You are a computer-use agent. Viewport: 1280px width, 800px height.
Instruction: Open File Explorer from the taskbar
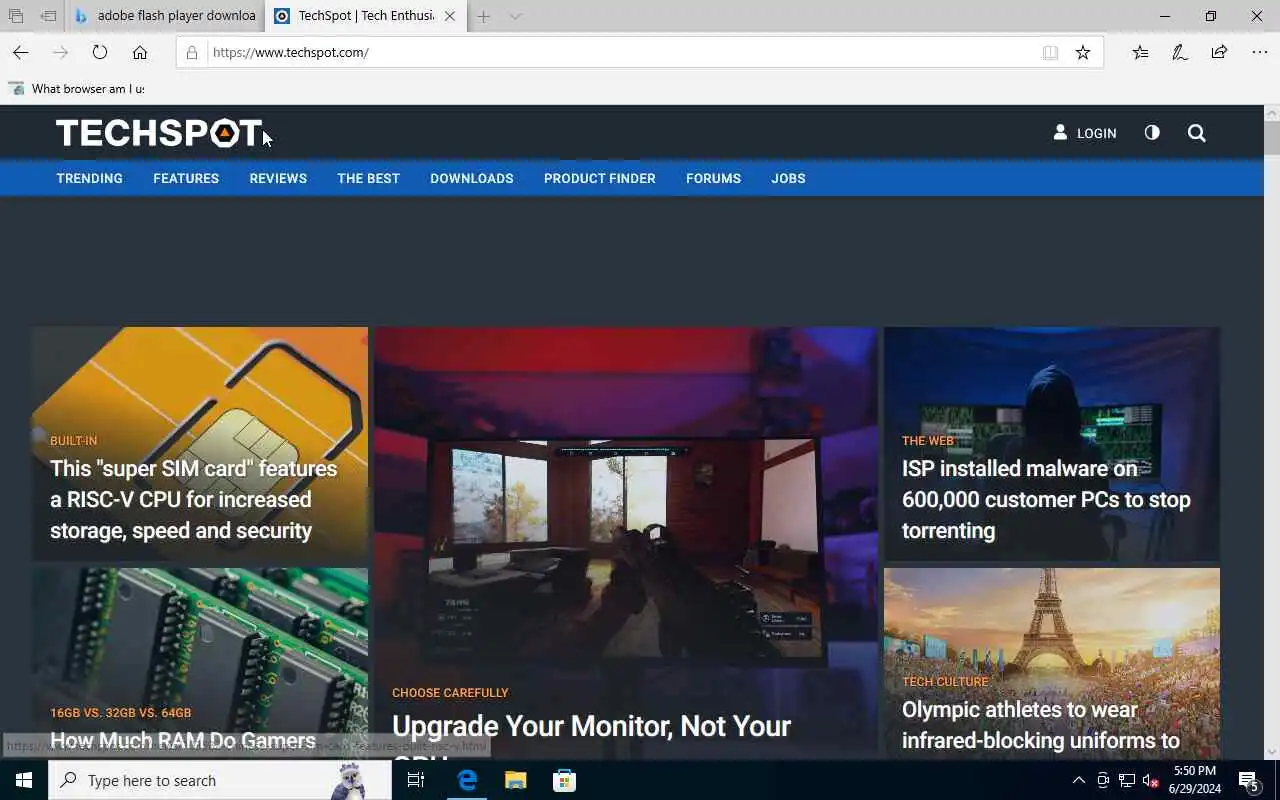pos(515,780)
